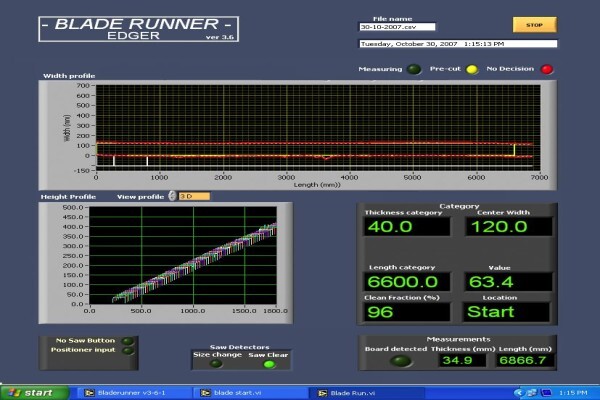This screenshot has width=600, height=400.
Task: Click the system tray display icon
Action: click(546, 393)
